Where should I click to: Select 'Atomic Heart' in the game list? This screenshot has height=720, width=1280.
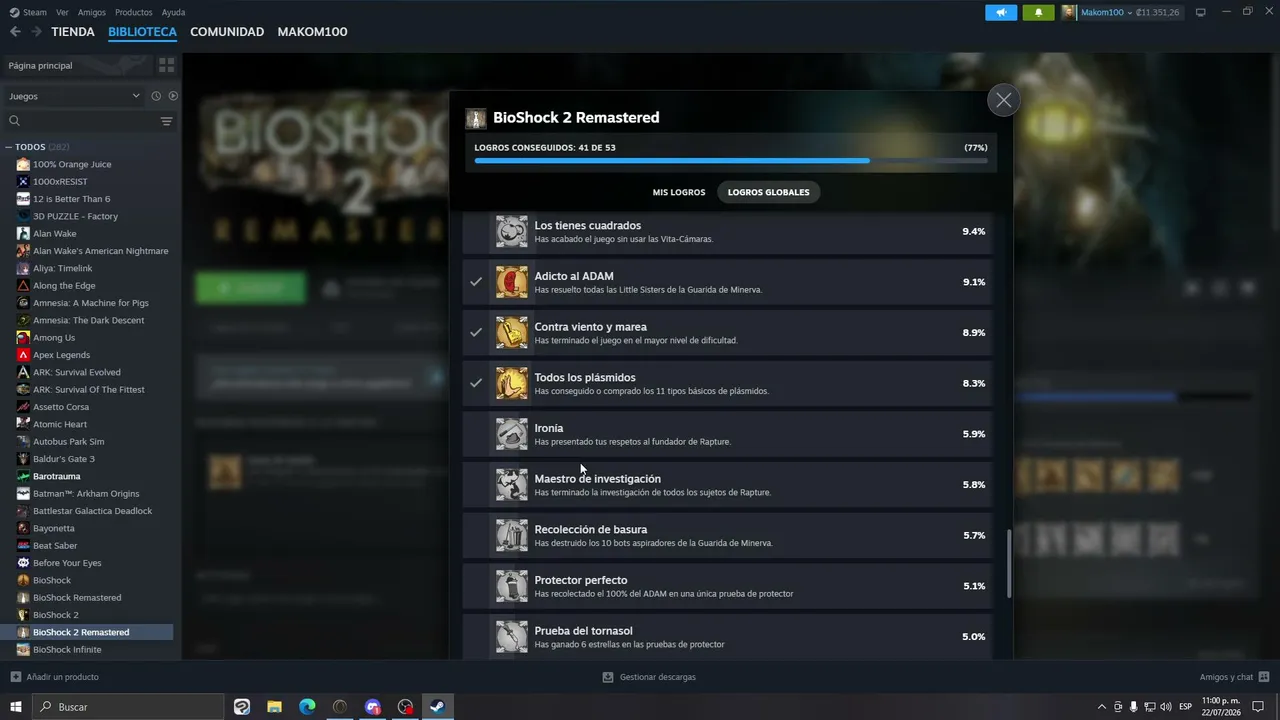61,424
